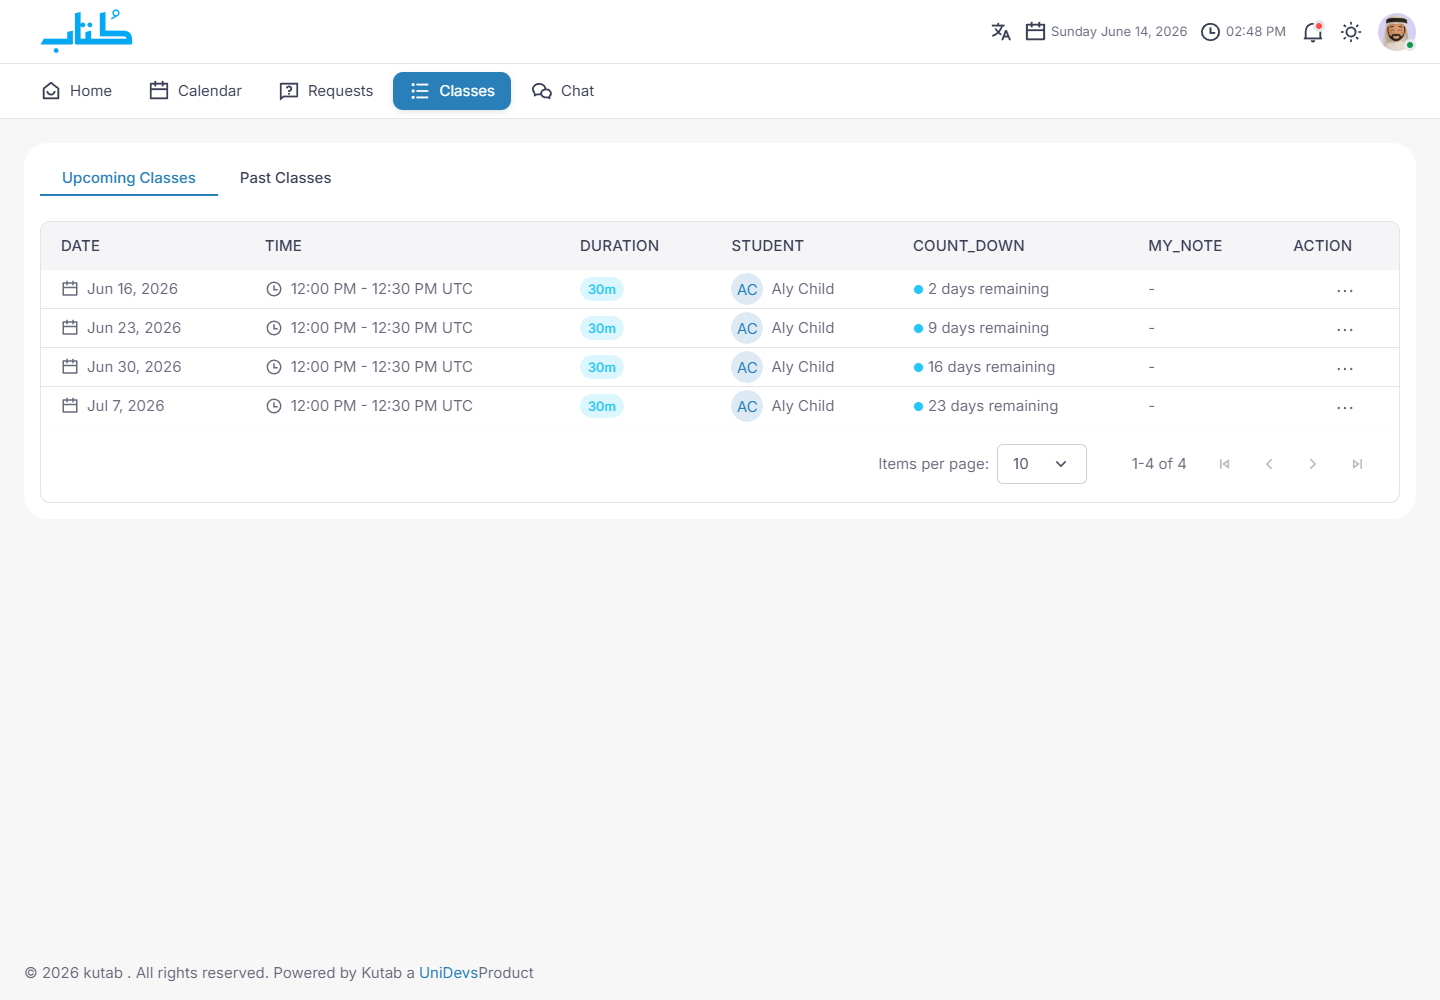Open the Calendar page
The width and height of the screenshot is (1440, 1000).
click(195, 91)
